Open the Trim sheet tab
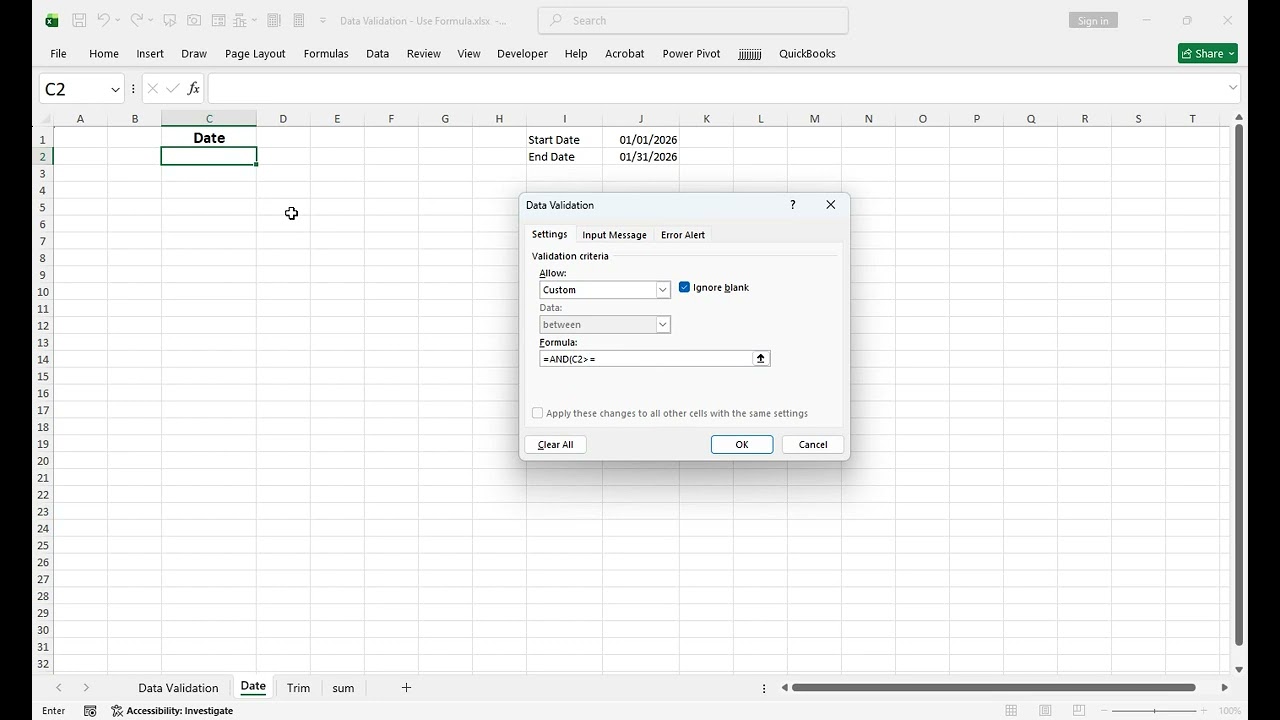 [298, 688]
